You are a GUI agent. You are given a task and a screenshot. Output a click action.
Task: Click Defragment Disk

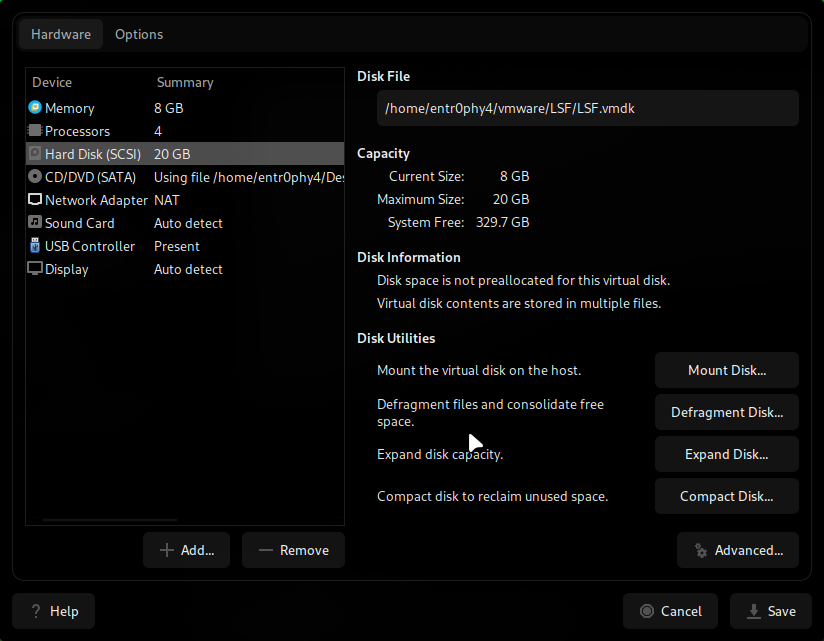(x=726, y=412)
